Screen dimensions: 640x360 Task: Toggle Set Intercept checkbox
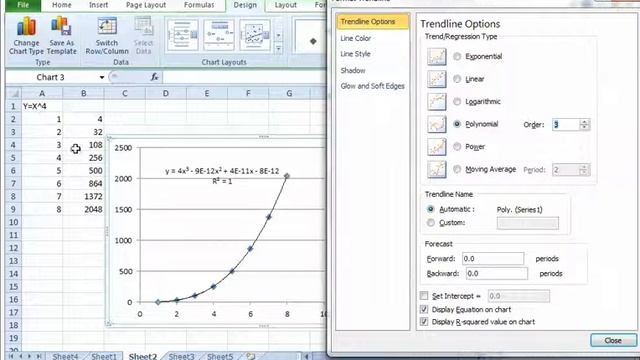point(424,296)
